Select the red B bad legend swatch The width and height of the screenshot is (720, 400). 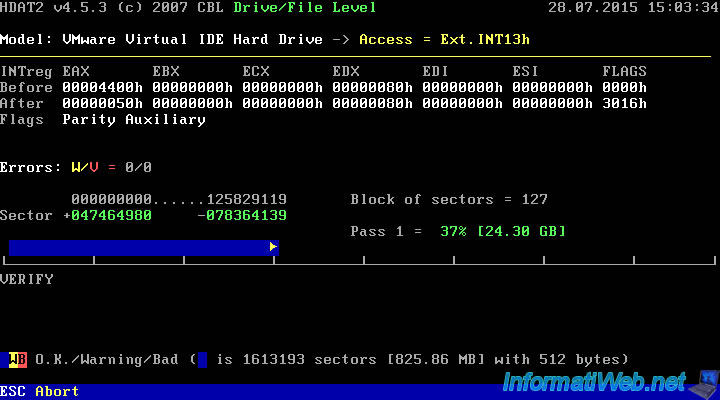(x=22, y=360)
